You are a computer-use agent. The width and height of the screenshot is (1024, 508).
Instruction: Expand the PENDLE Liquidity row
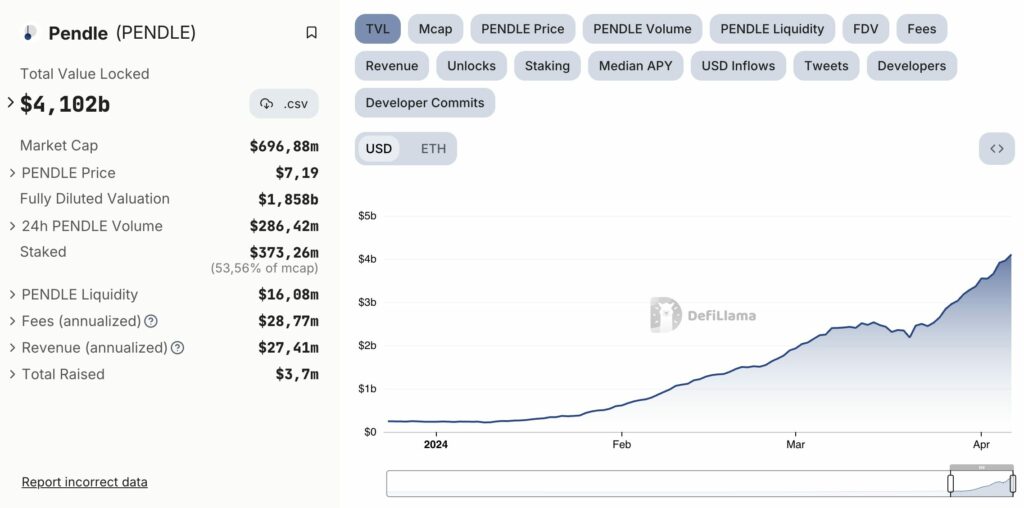tap(12, 294)
